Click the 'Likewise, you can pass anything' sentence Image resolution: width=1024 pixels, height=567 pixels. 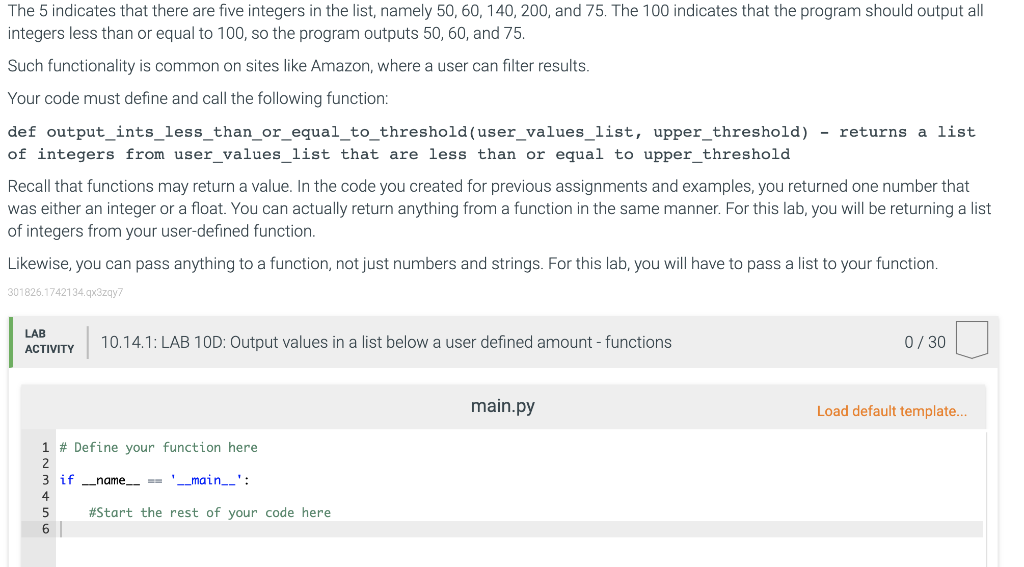tap(473, 264)
